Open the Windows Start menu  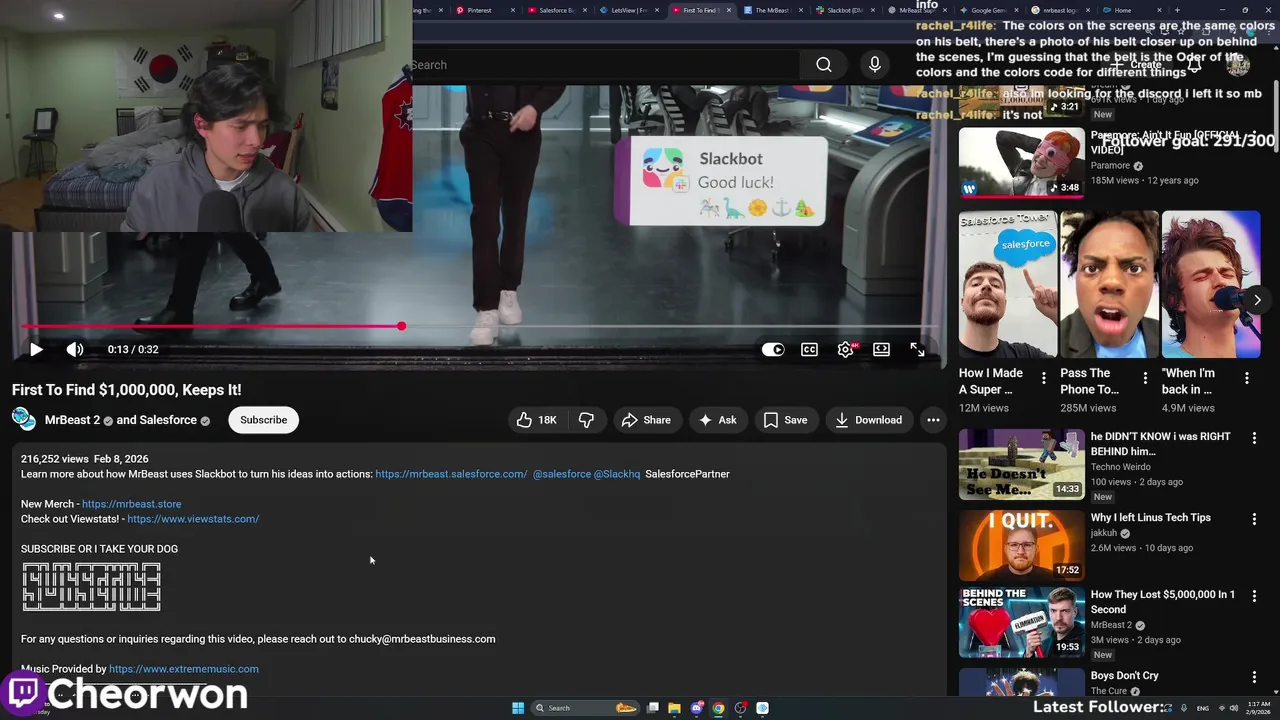coord(518,708)
